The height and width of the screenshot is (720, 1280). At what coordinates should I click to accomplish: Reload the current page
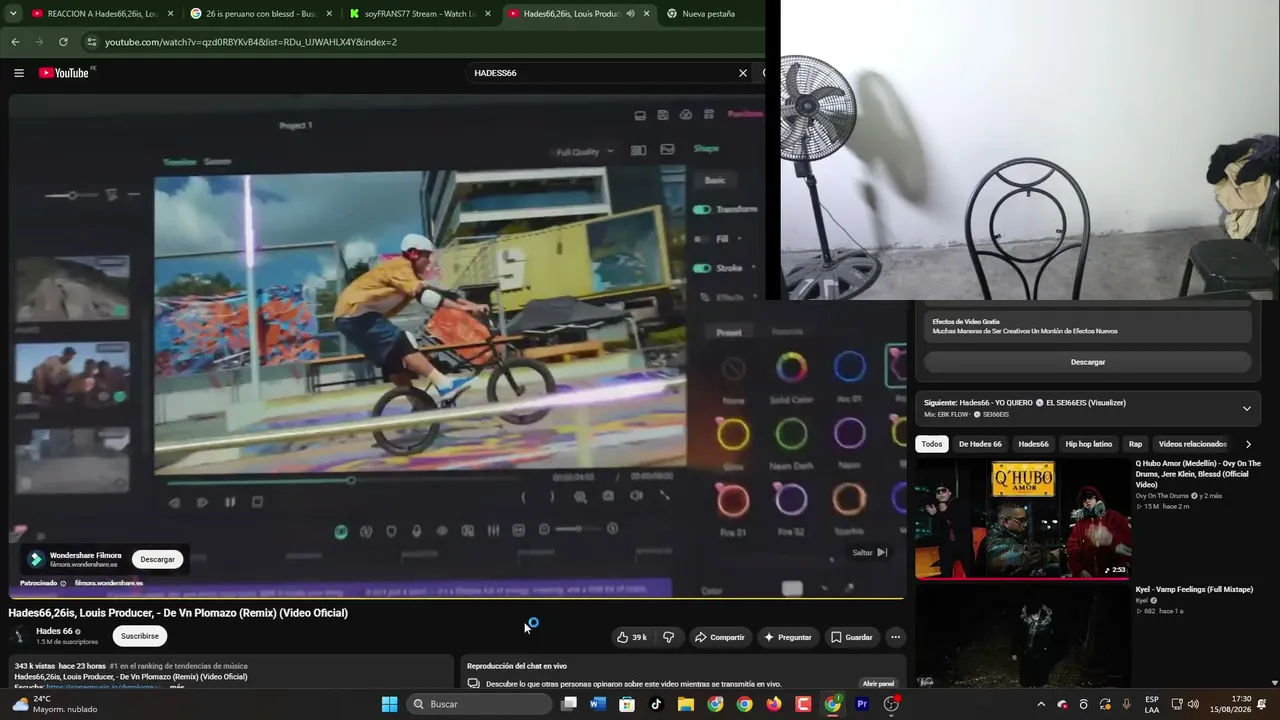pyautogui.click(x=63, y=42)
